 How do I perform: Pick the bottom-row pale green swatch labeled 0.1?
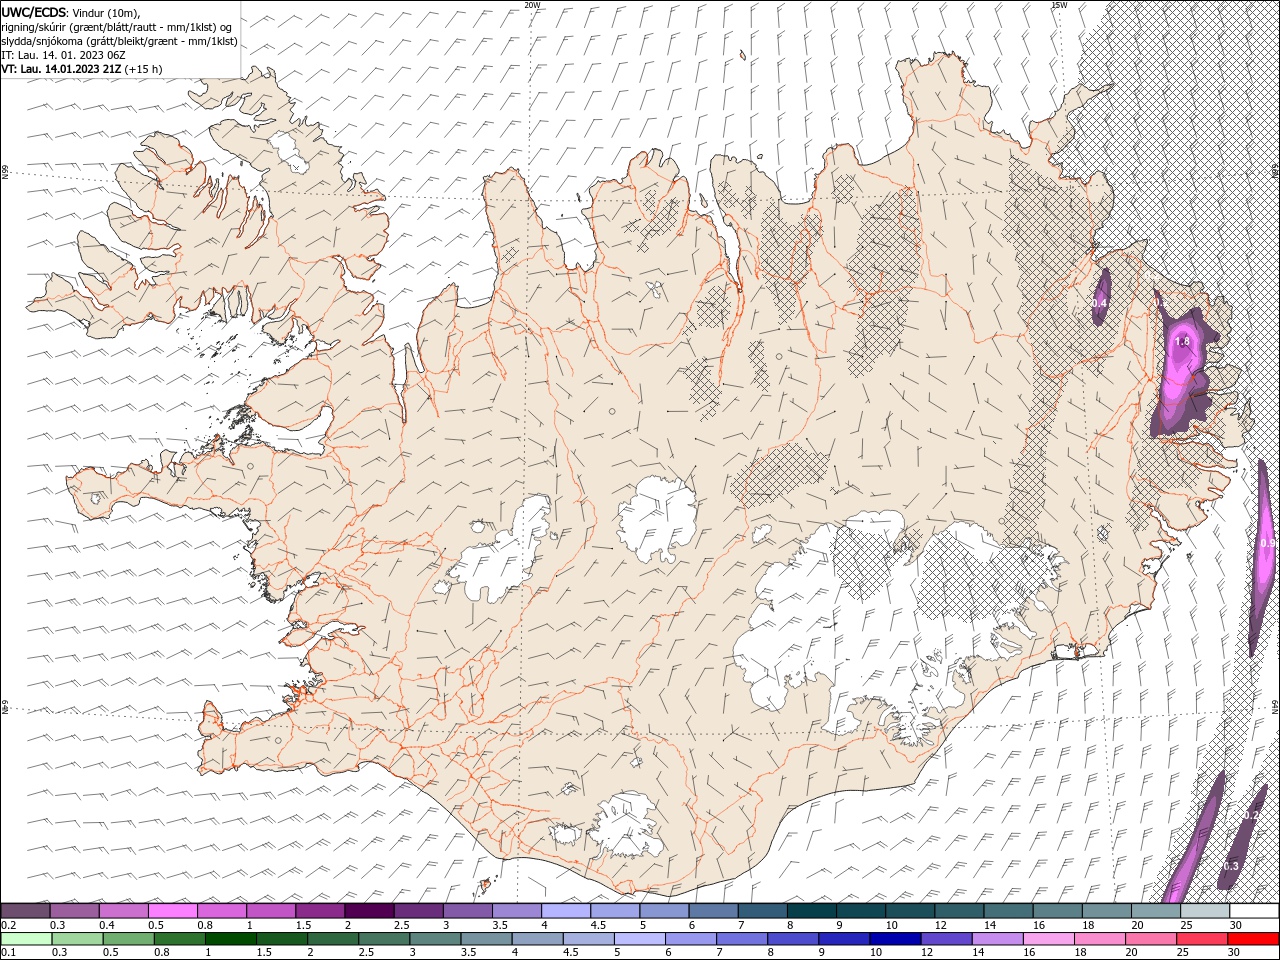[26, 939]
